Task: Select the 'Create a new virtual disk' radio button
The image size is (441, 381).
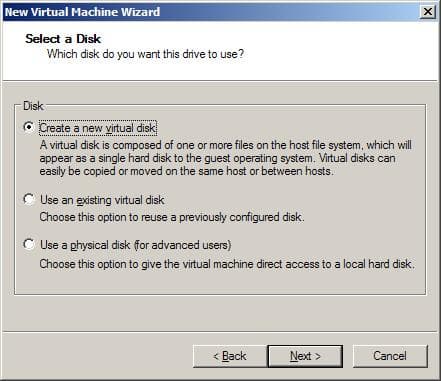Action: click(x=29, y=127)
